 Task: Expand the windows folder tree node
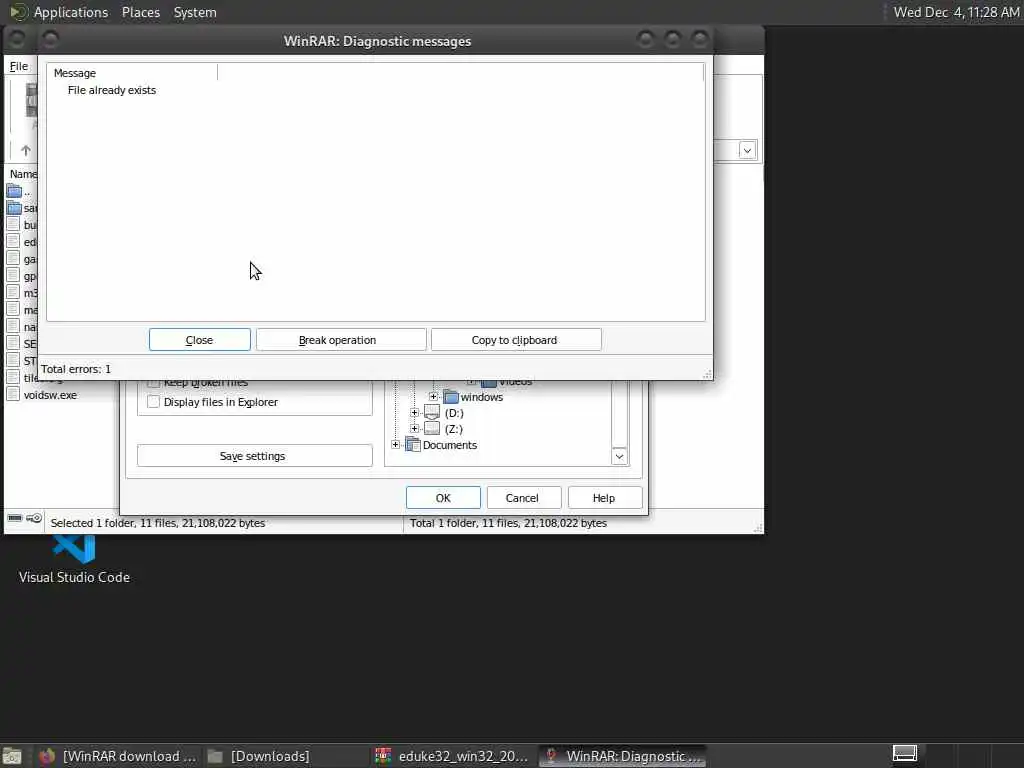point(433,396)
